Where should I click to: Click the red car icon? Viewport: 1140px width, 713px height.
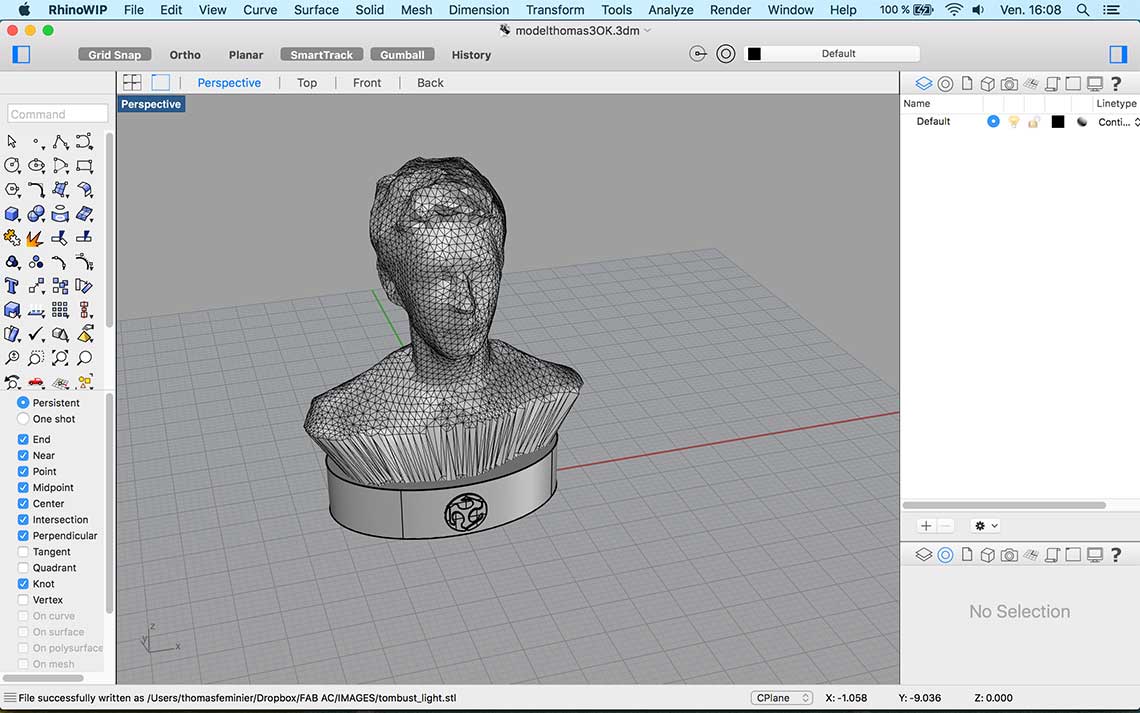coord(36,382)
